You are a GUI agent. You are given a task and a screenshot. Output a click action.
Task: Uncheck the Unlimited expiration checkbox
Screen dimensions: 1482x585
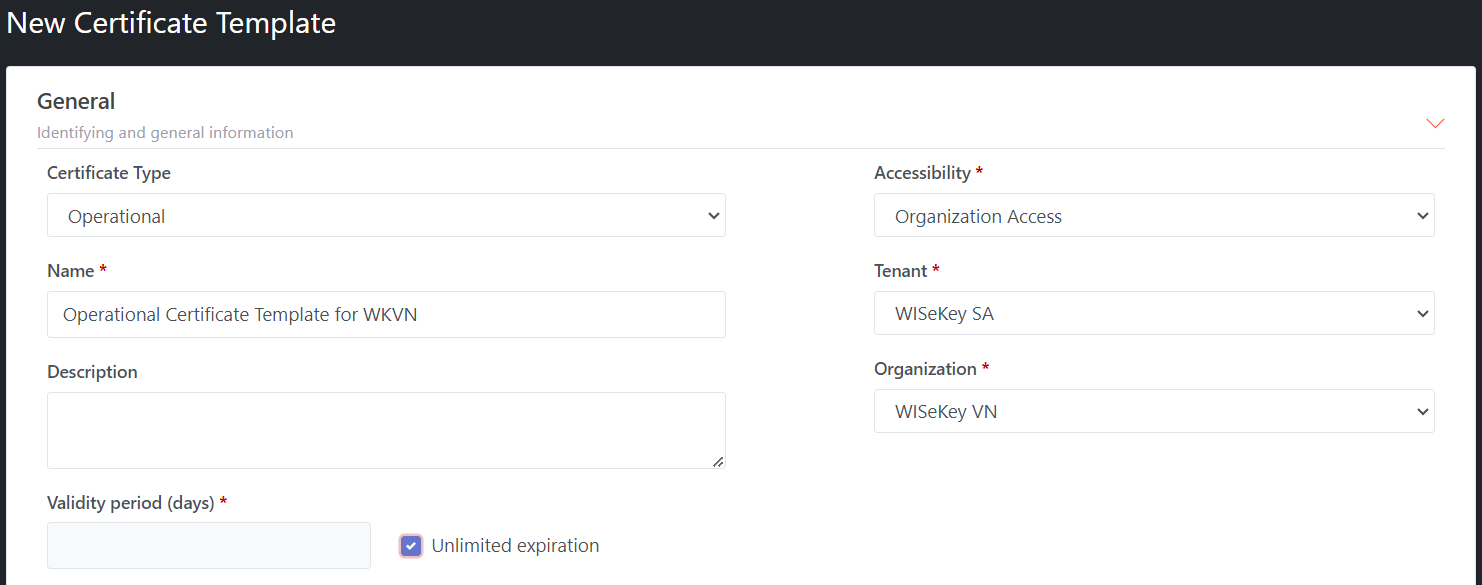[x=411, y=546]
